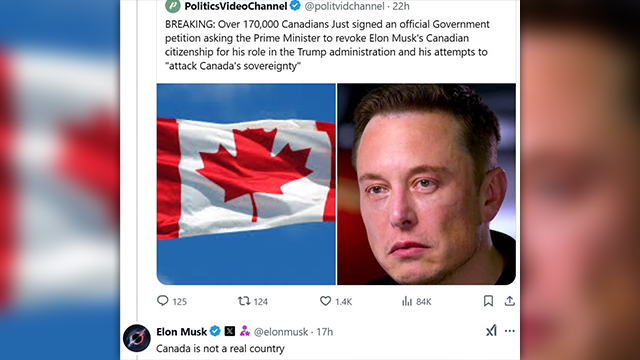The height and width of the screenshot is (360, 640).
Task: Click the share upload icon
Action: [509, 301]
